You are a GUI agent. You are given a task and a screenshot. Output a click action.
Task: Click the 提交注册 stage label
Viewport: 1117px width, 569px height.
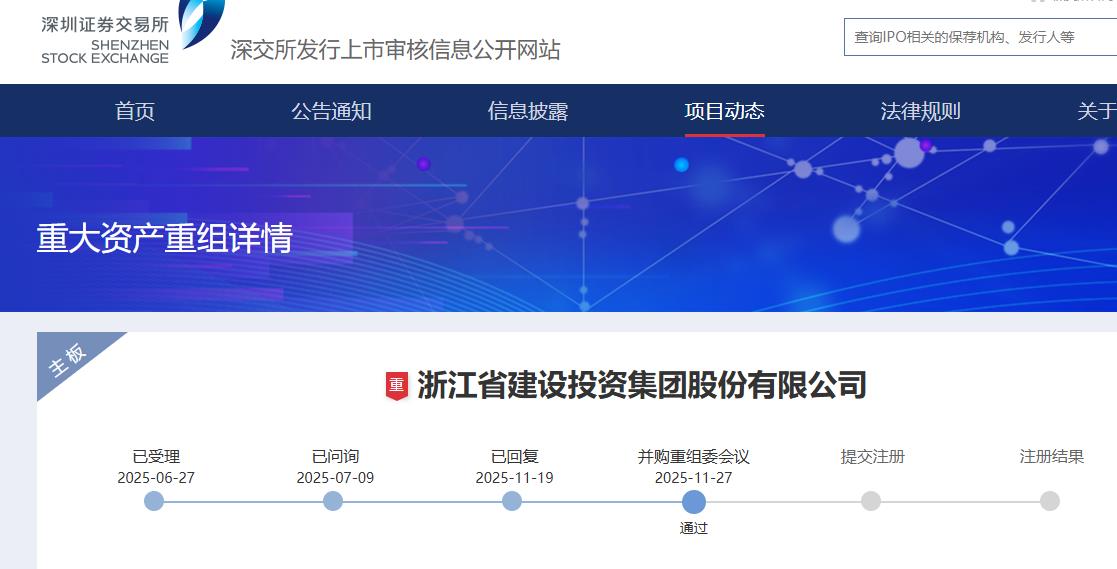click(873, 456)
